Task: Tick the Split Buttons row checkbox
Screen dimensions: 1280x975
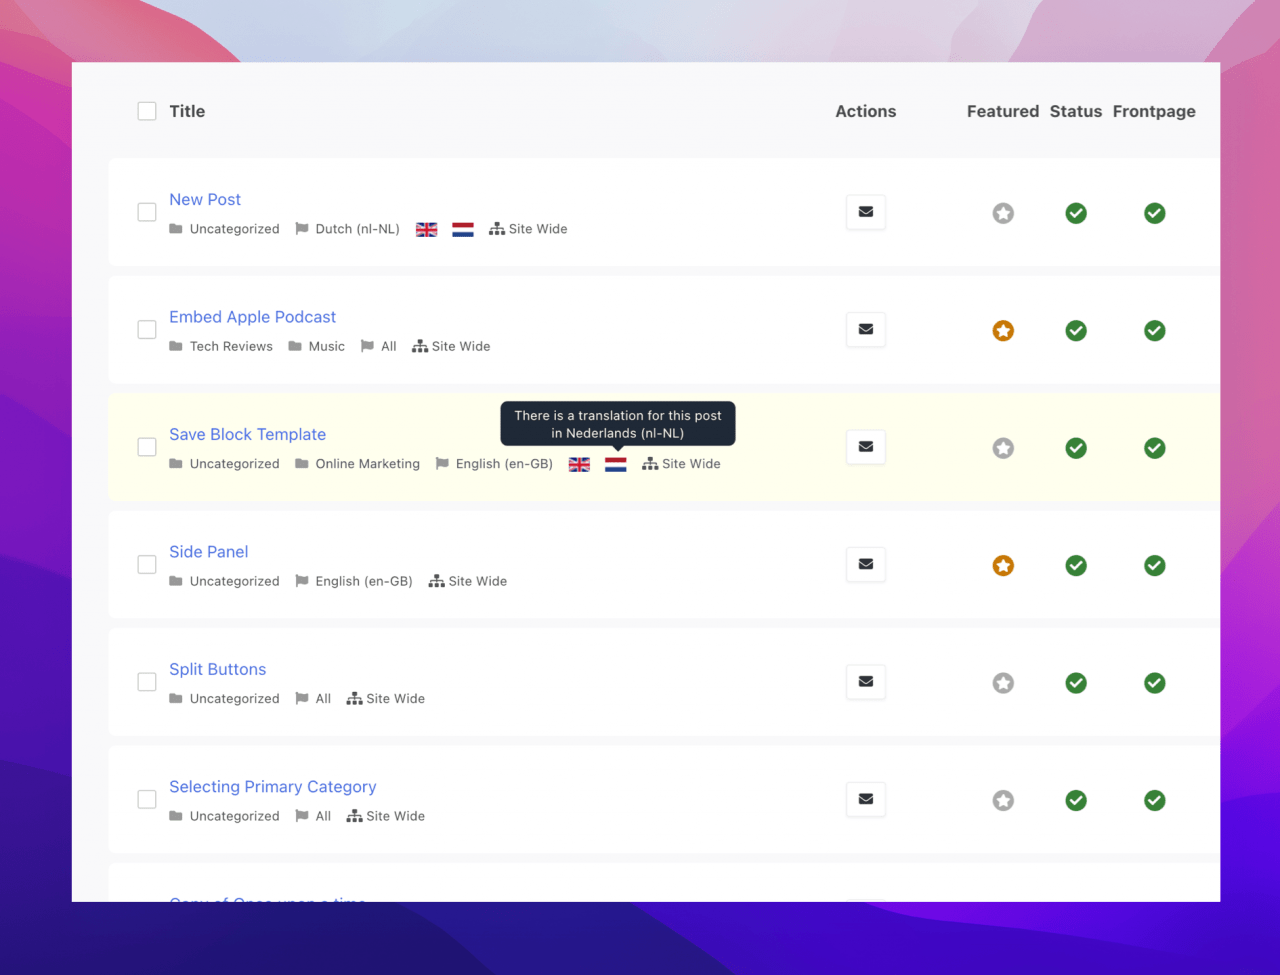Action: click(147, 682)
